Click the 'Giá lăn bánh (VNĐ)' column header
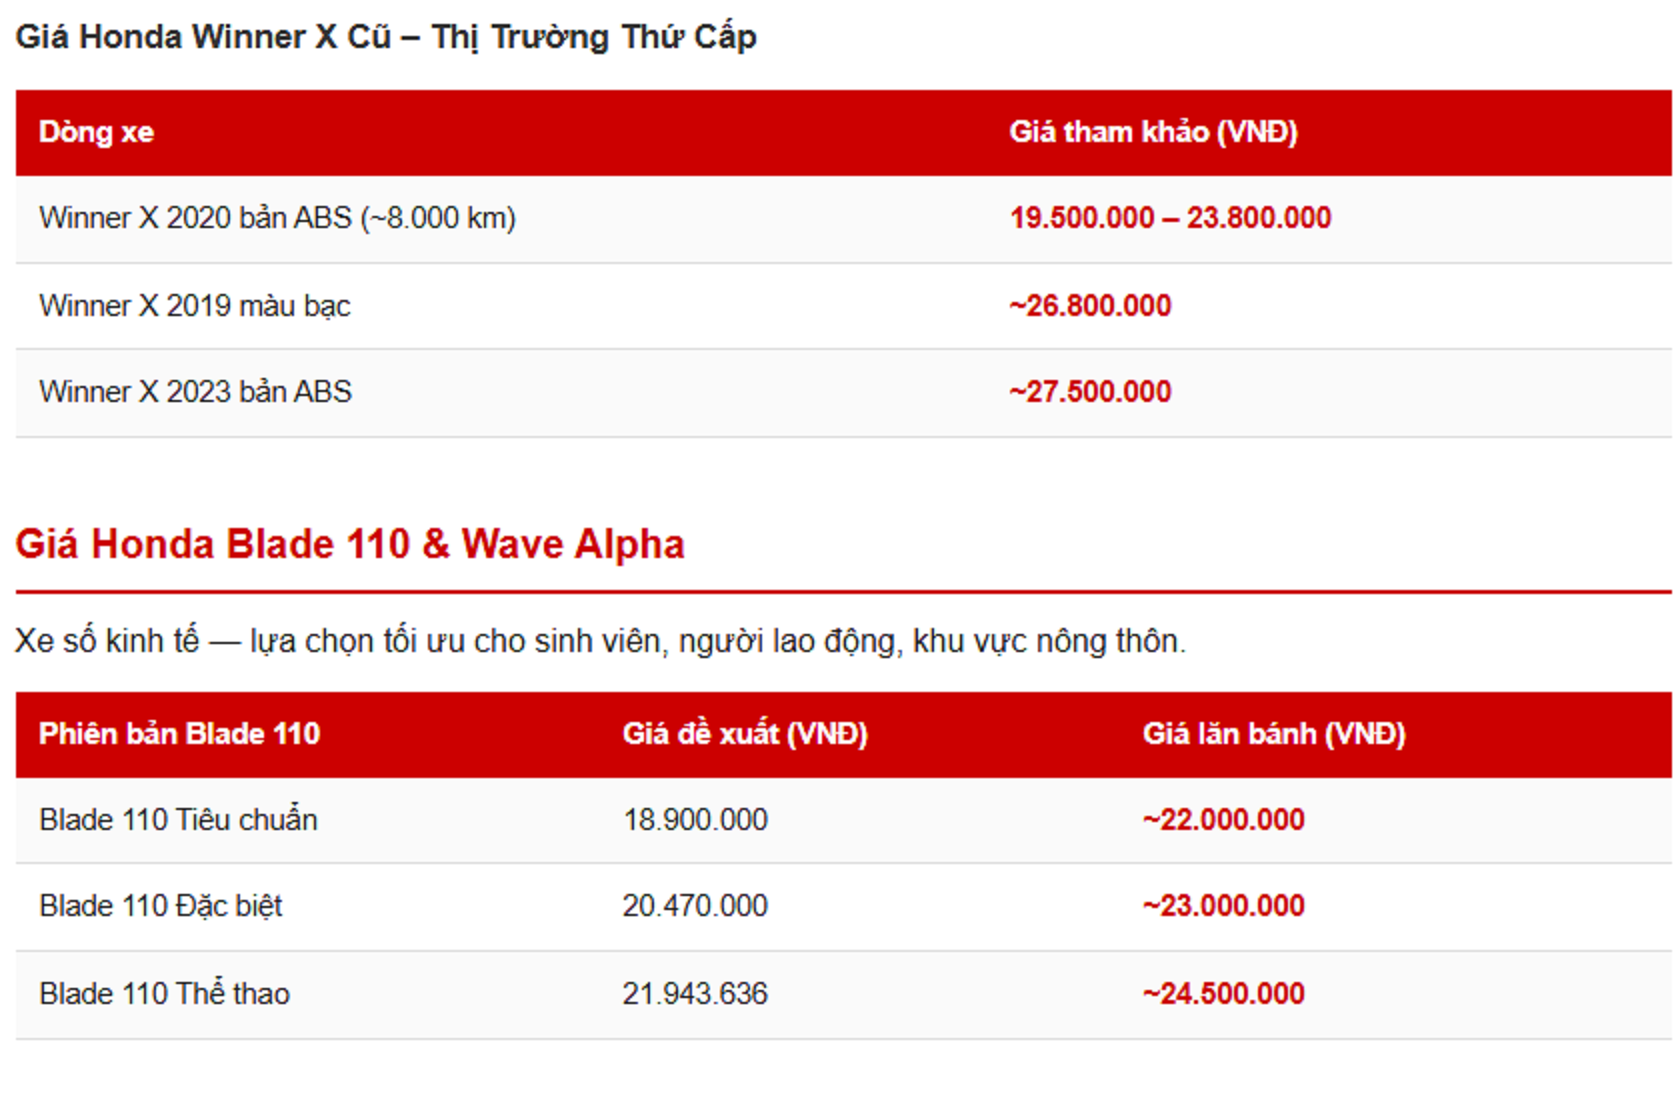Viewport: 1680px width, 1094px height. [x=1274, y=734]
